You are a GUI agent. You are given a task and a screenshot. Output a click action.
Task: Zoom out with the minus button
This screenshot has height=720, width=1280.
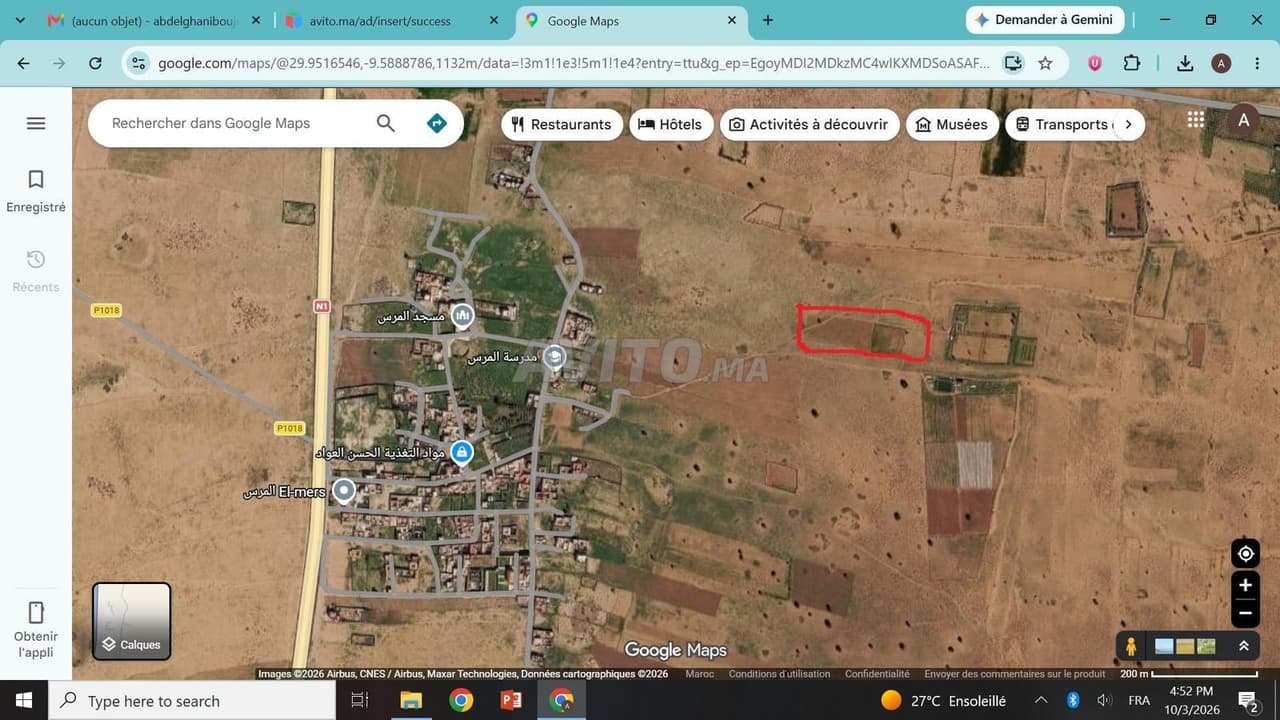coord(1245,613)
